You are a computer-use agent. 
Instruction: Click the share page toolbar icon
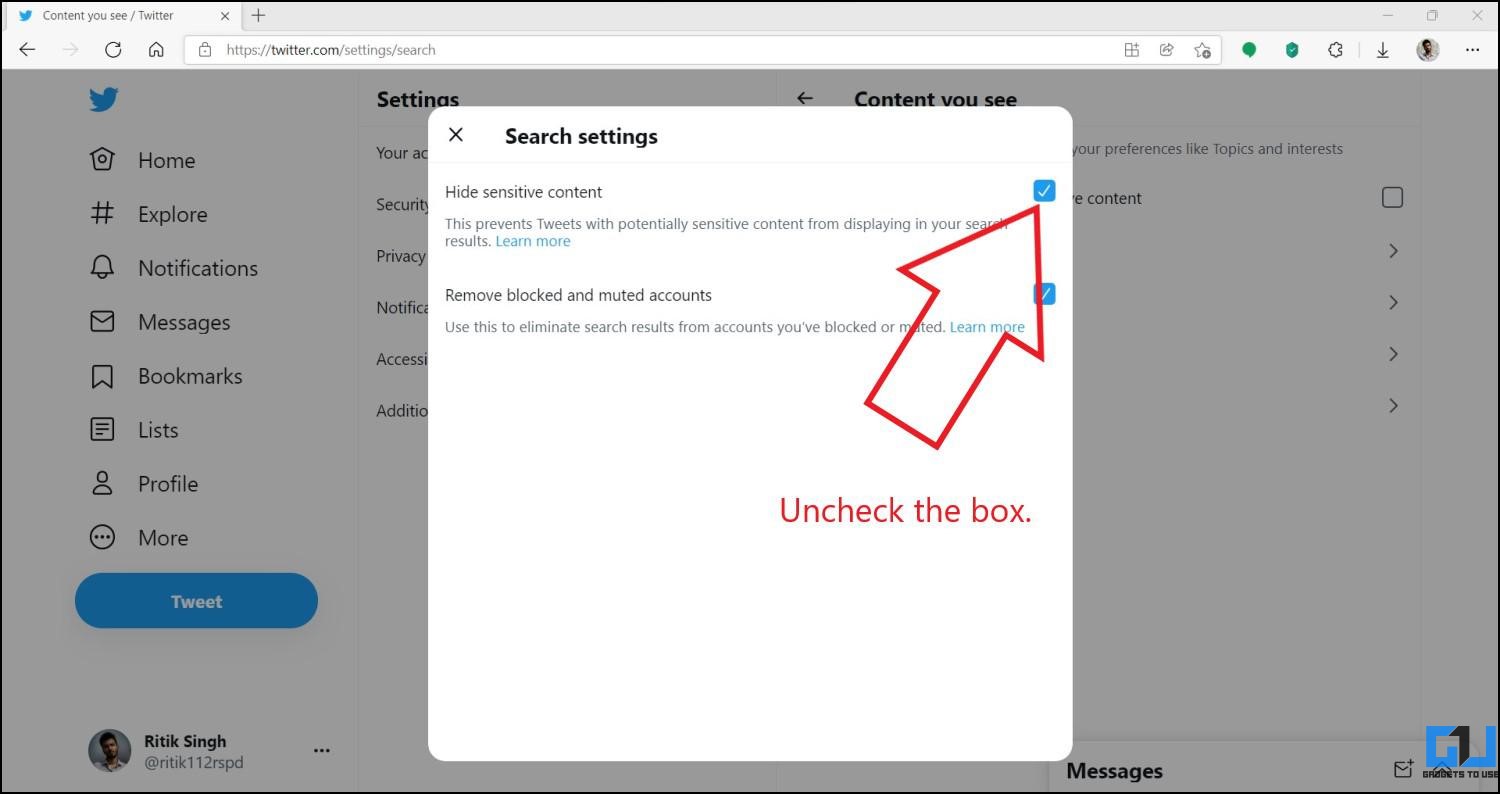tap(1167, 50)
